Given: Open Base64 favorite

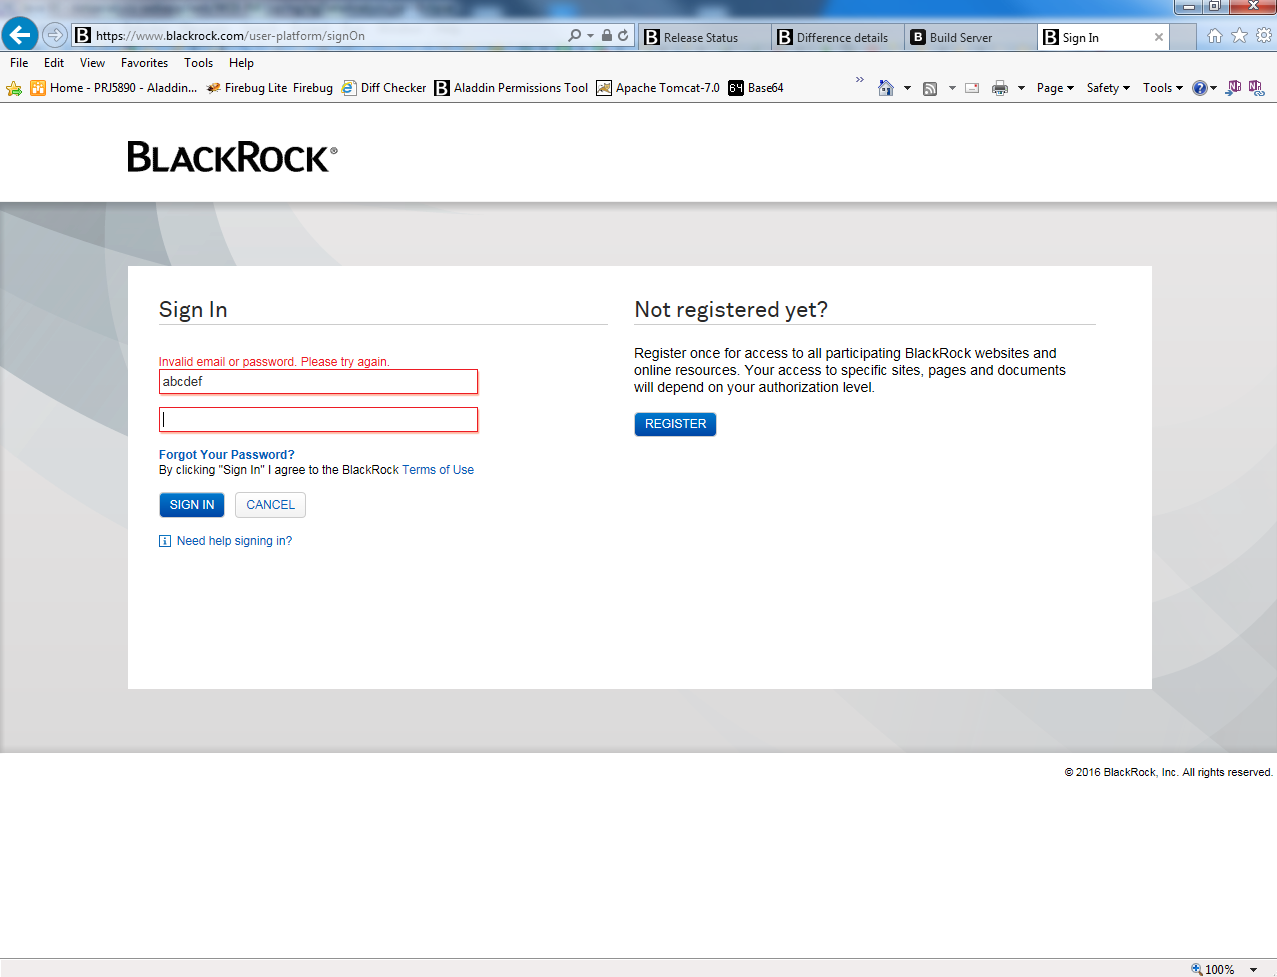Looking at the screenshot, I should [x=756, y=88].
